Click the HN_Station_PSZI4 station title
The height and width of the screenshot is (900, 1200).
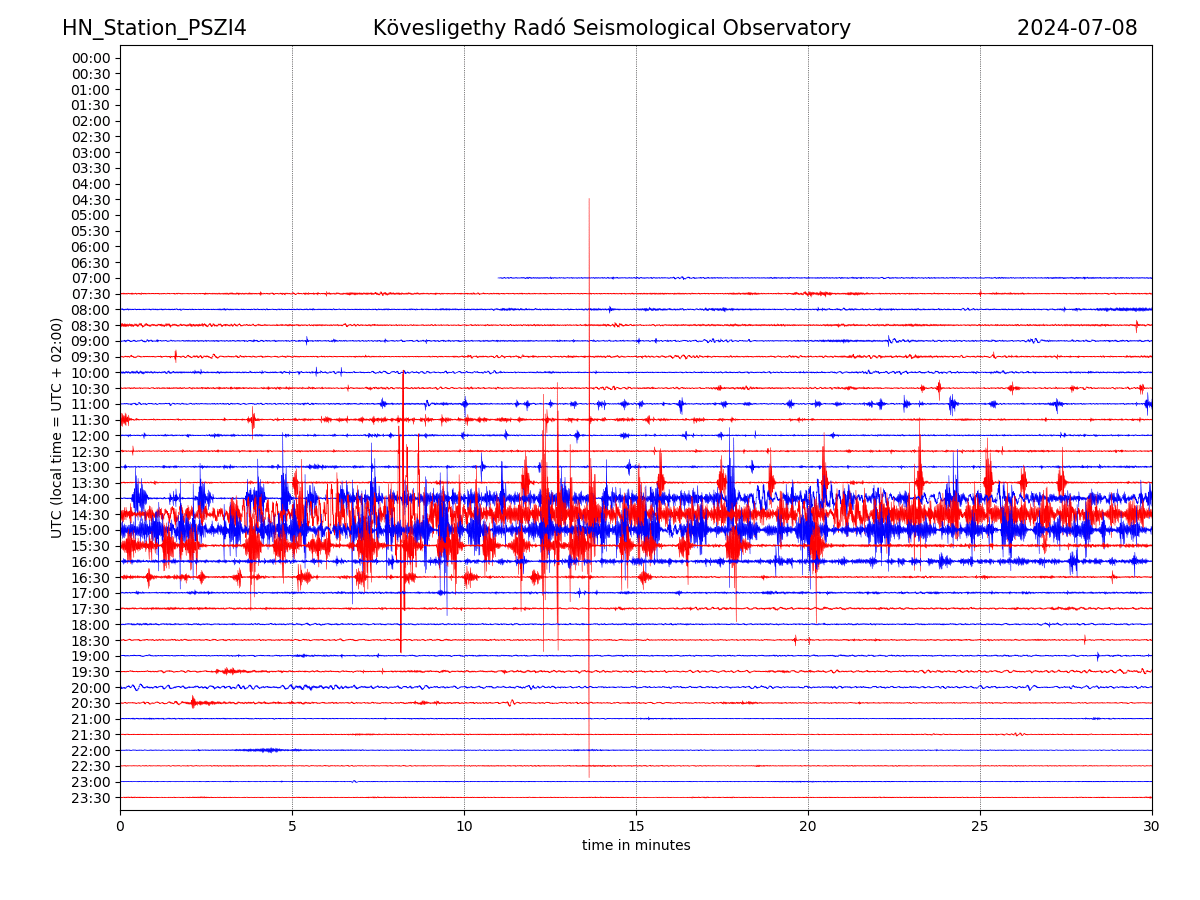(x=154, y=28)
